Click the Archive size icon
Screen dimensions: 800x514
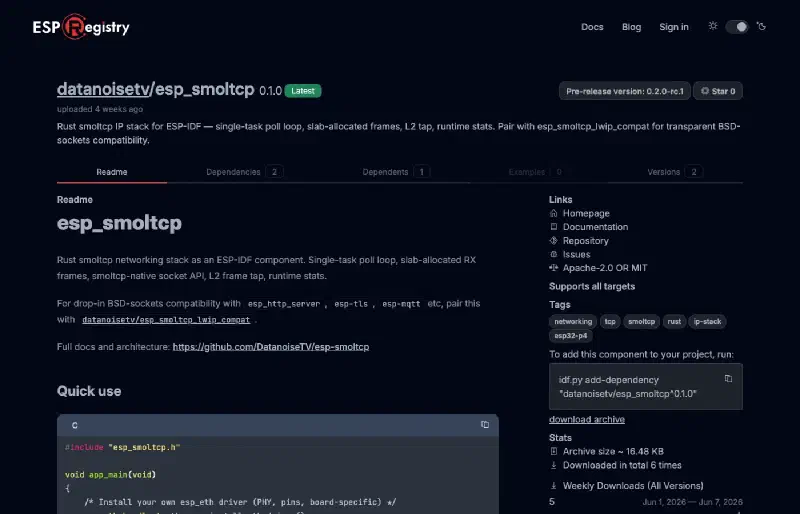[554, 451]
